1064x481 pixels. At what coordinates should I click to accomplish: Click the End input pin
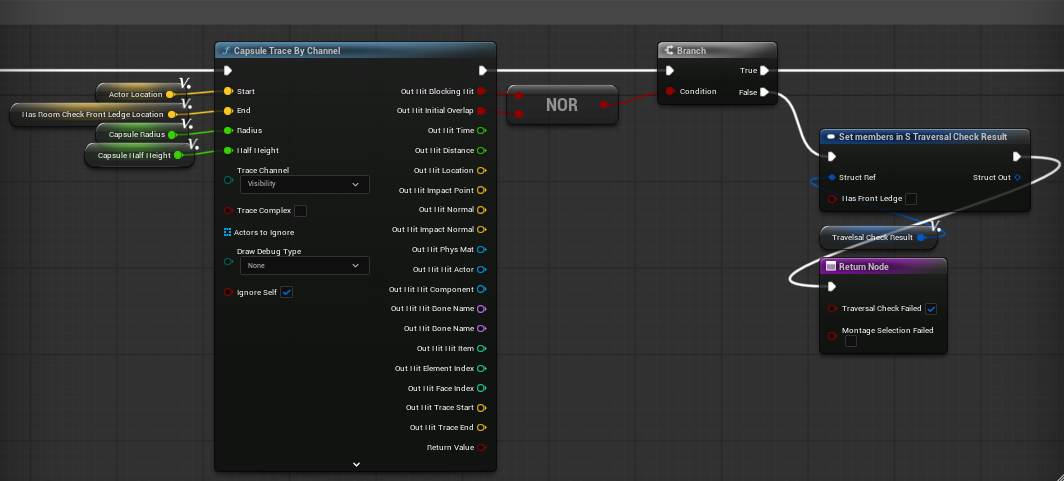pyautogui.click(x=228, y=111)
